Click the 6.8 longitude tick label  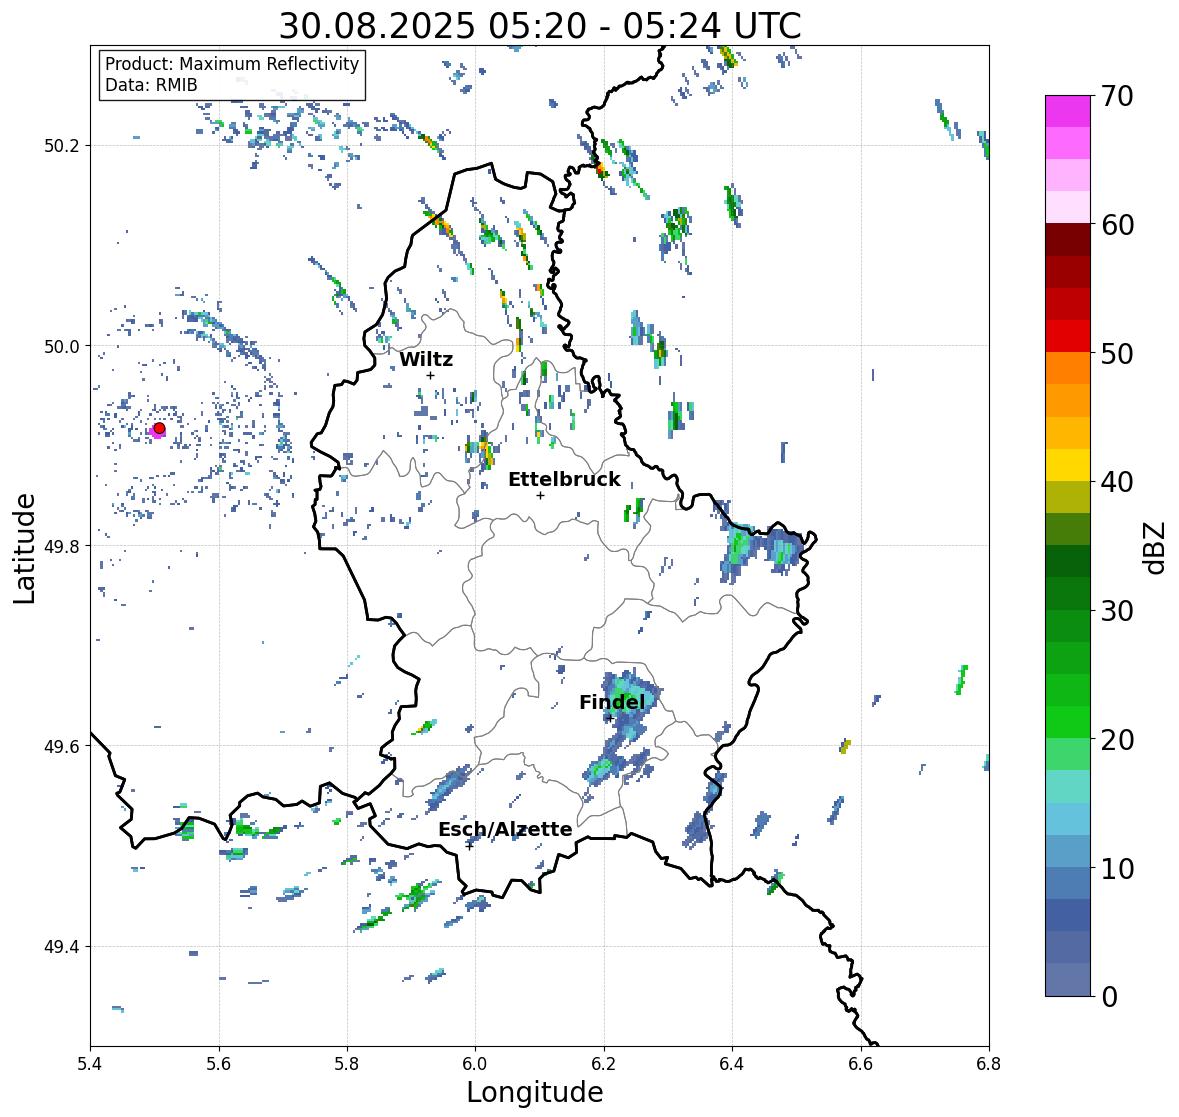(x=989, y=1062)
